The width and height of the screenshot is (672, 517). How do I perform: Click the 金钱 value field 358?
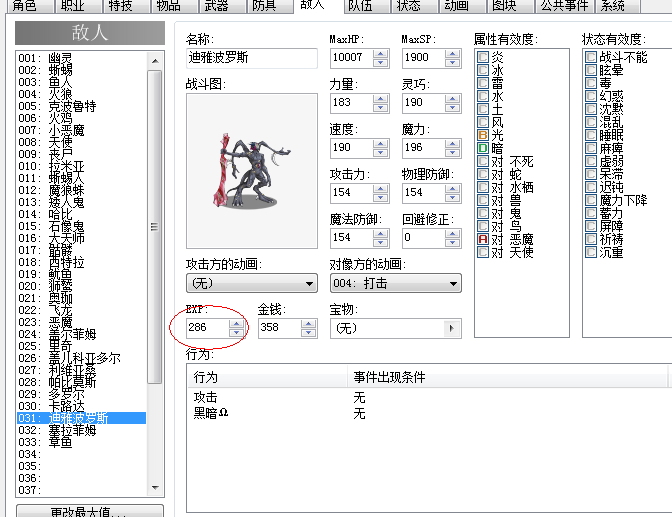click(279, 328)
